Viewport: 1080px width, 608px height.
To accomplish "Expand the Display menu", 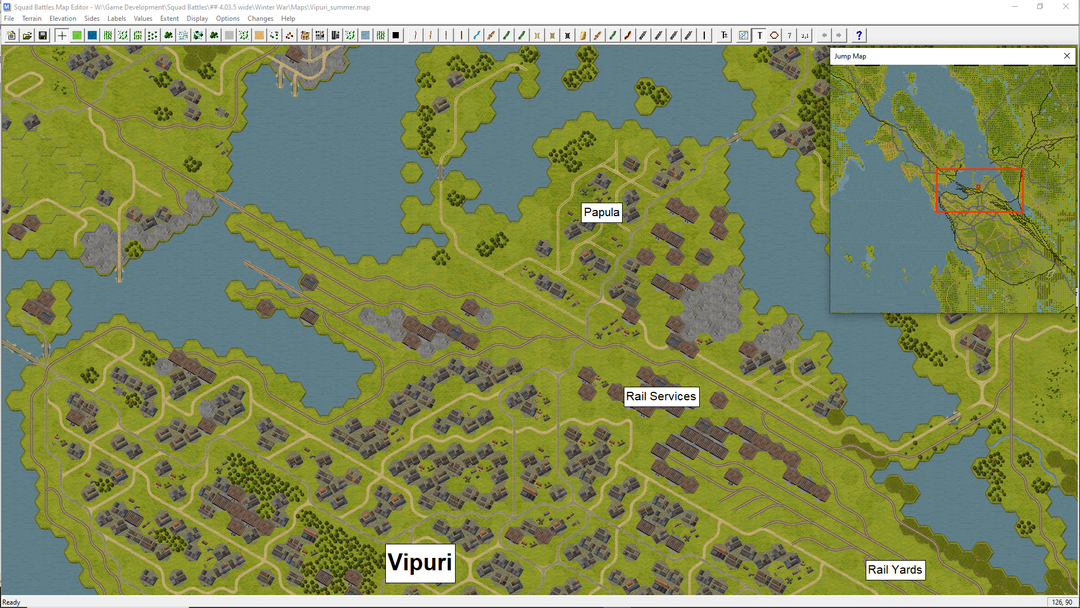I will (197, 19).
